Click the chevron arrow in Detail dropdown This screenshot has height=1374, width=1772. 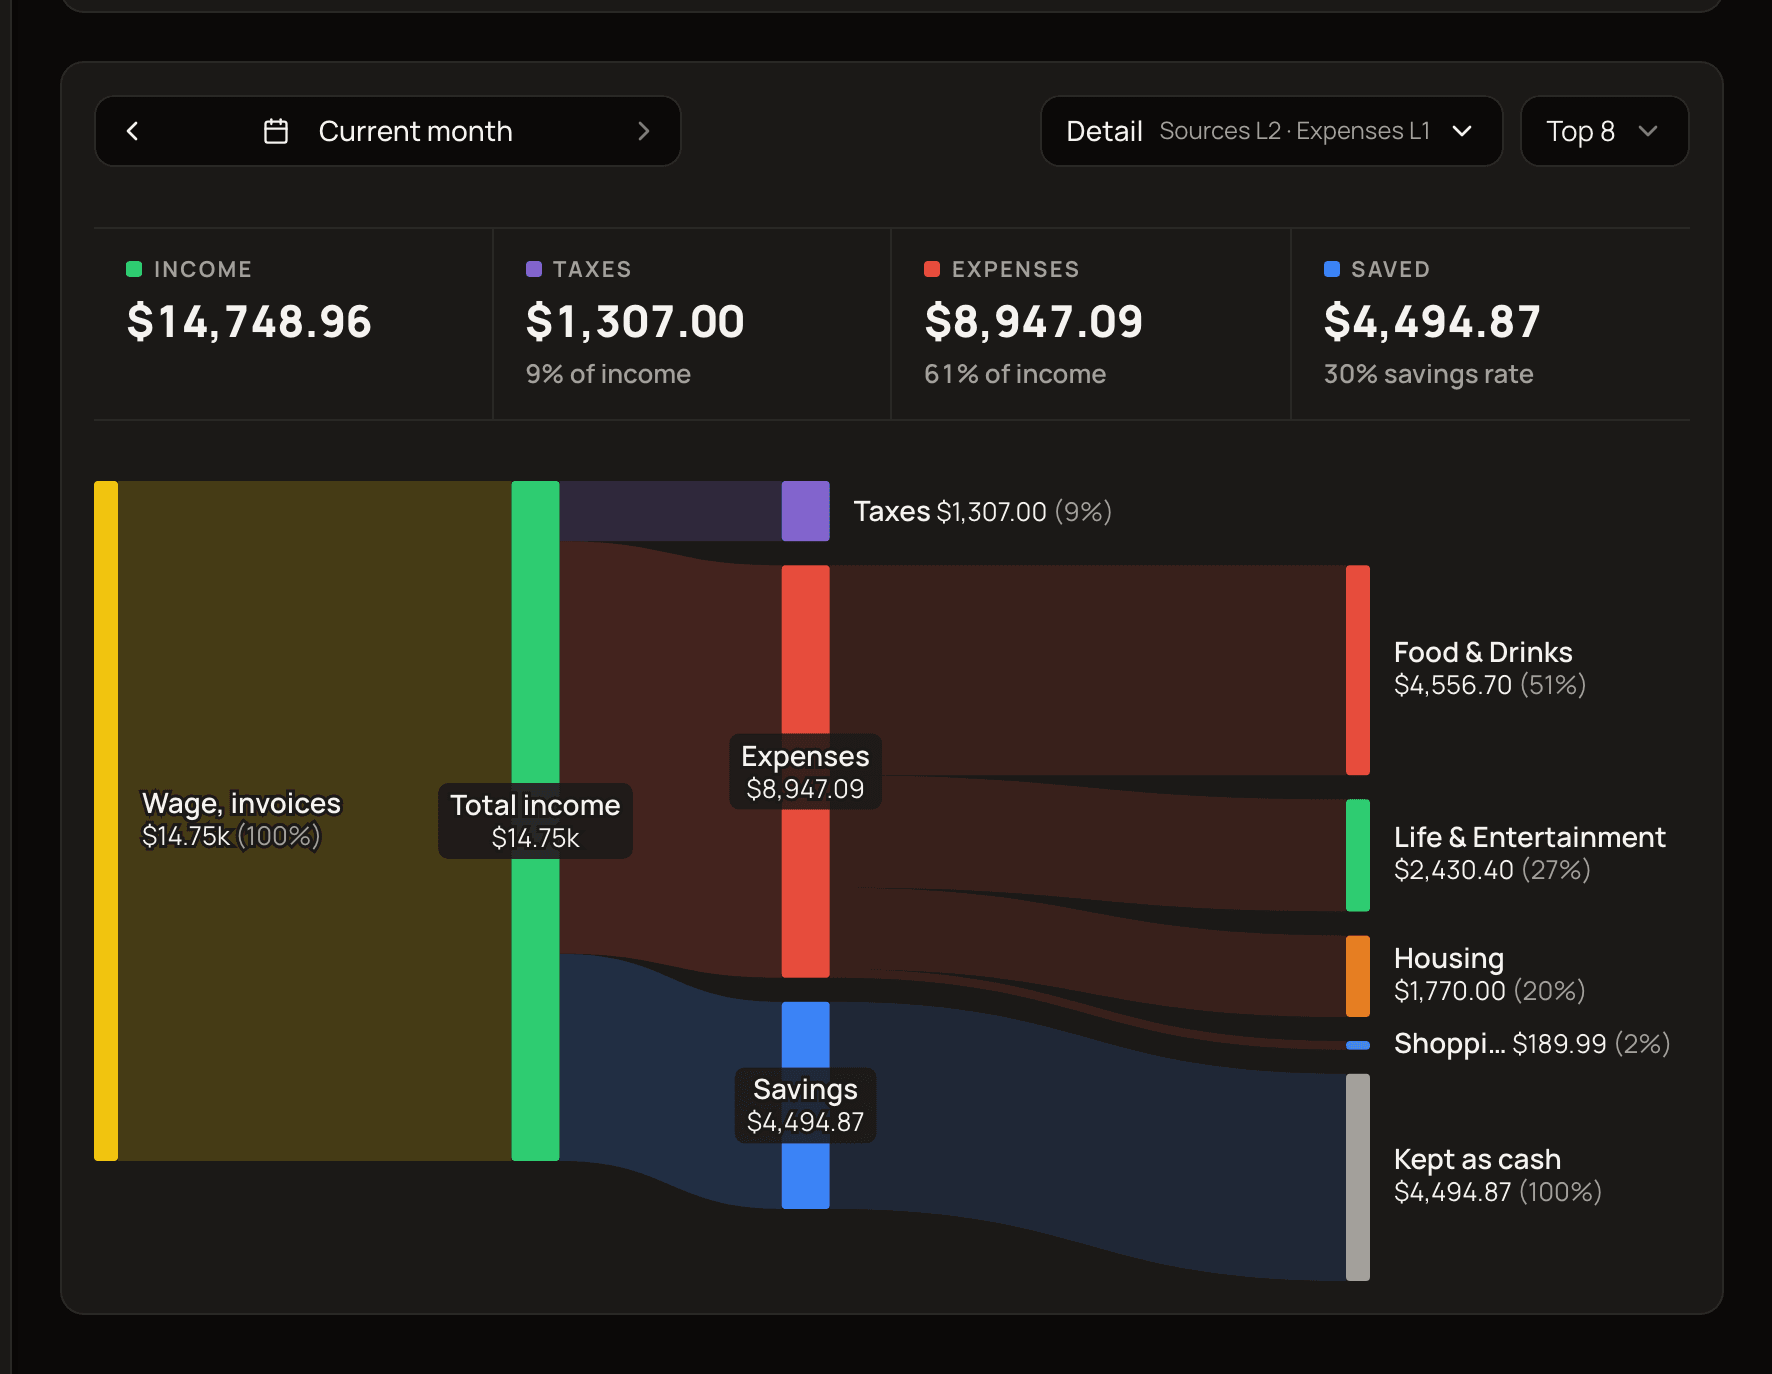pyautogui.click(x=1462, y=131)
